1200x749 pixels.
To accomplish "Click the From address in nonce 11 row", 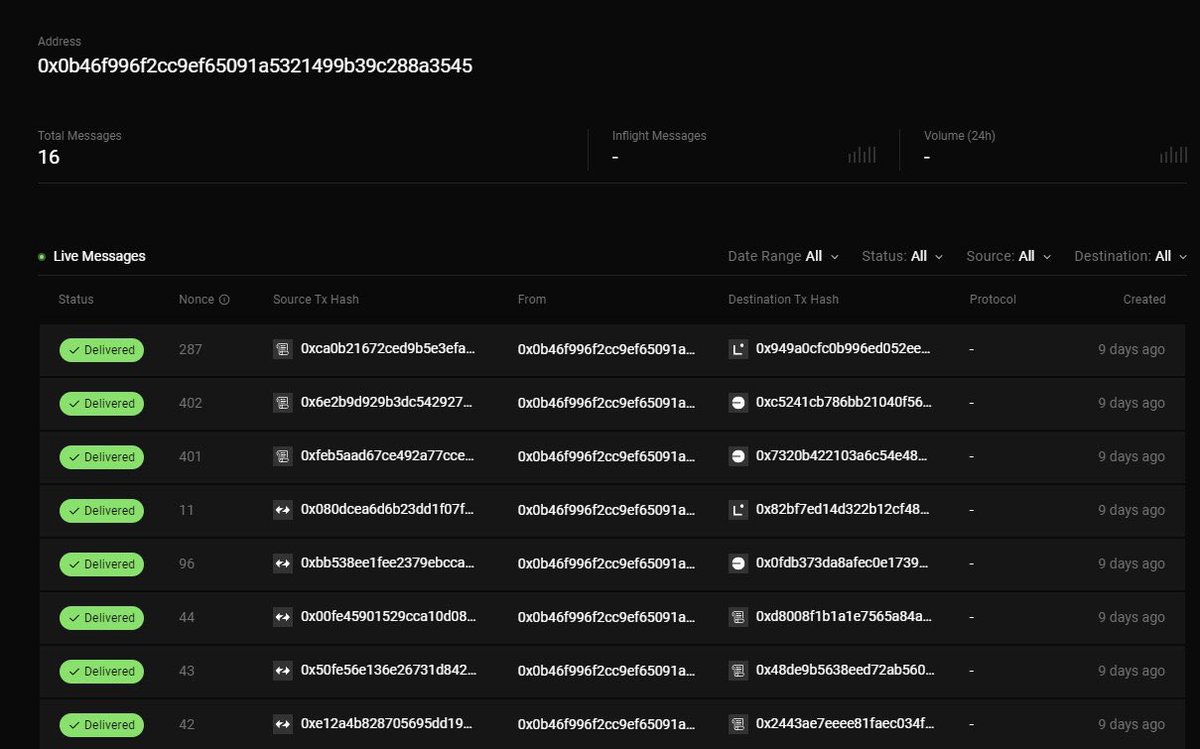I will 606,511.
